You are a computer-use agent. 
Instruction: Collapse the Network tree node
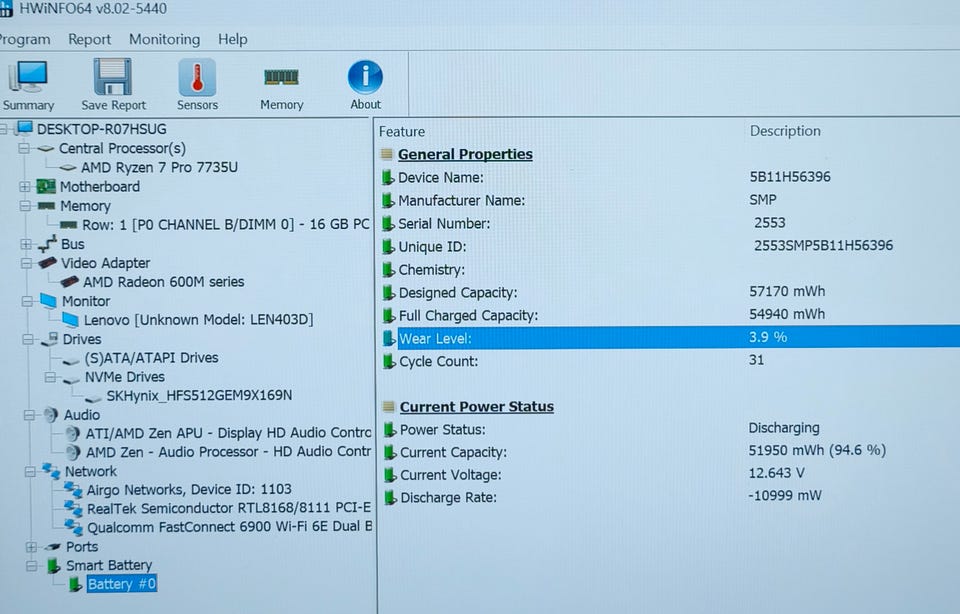(30, 471)
